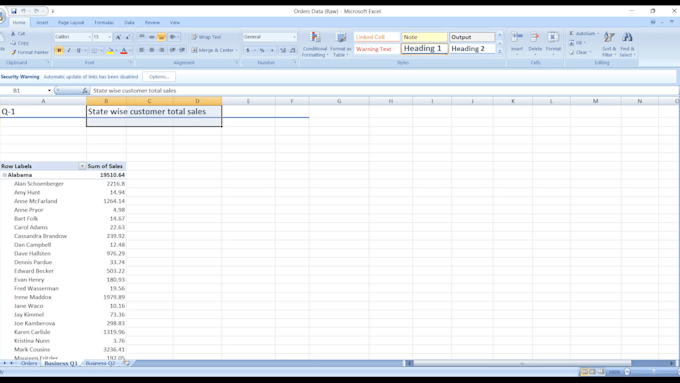
Task: Toggle Italic formatting
Action: point(69,51)
